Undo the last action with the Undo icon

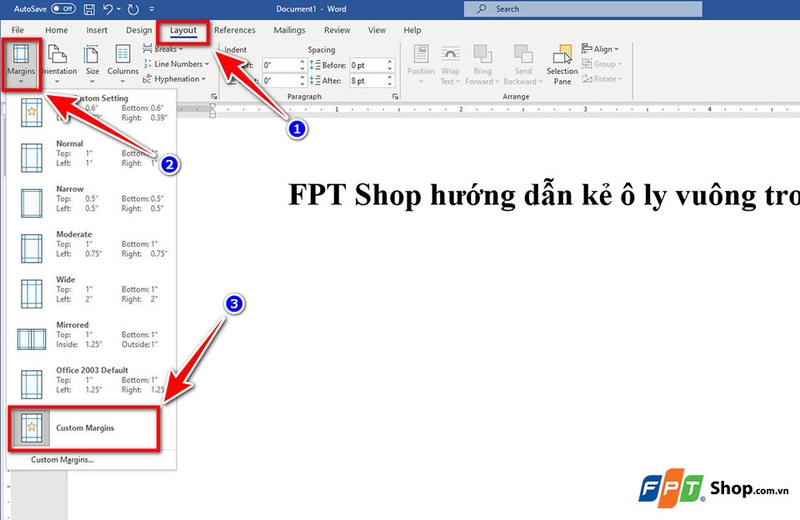[x=108, y=9]
